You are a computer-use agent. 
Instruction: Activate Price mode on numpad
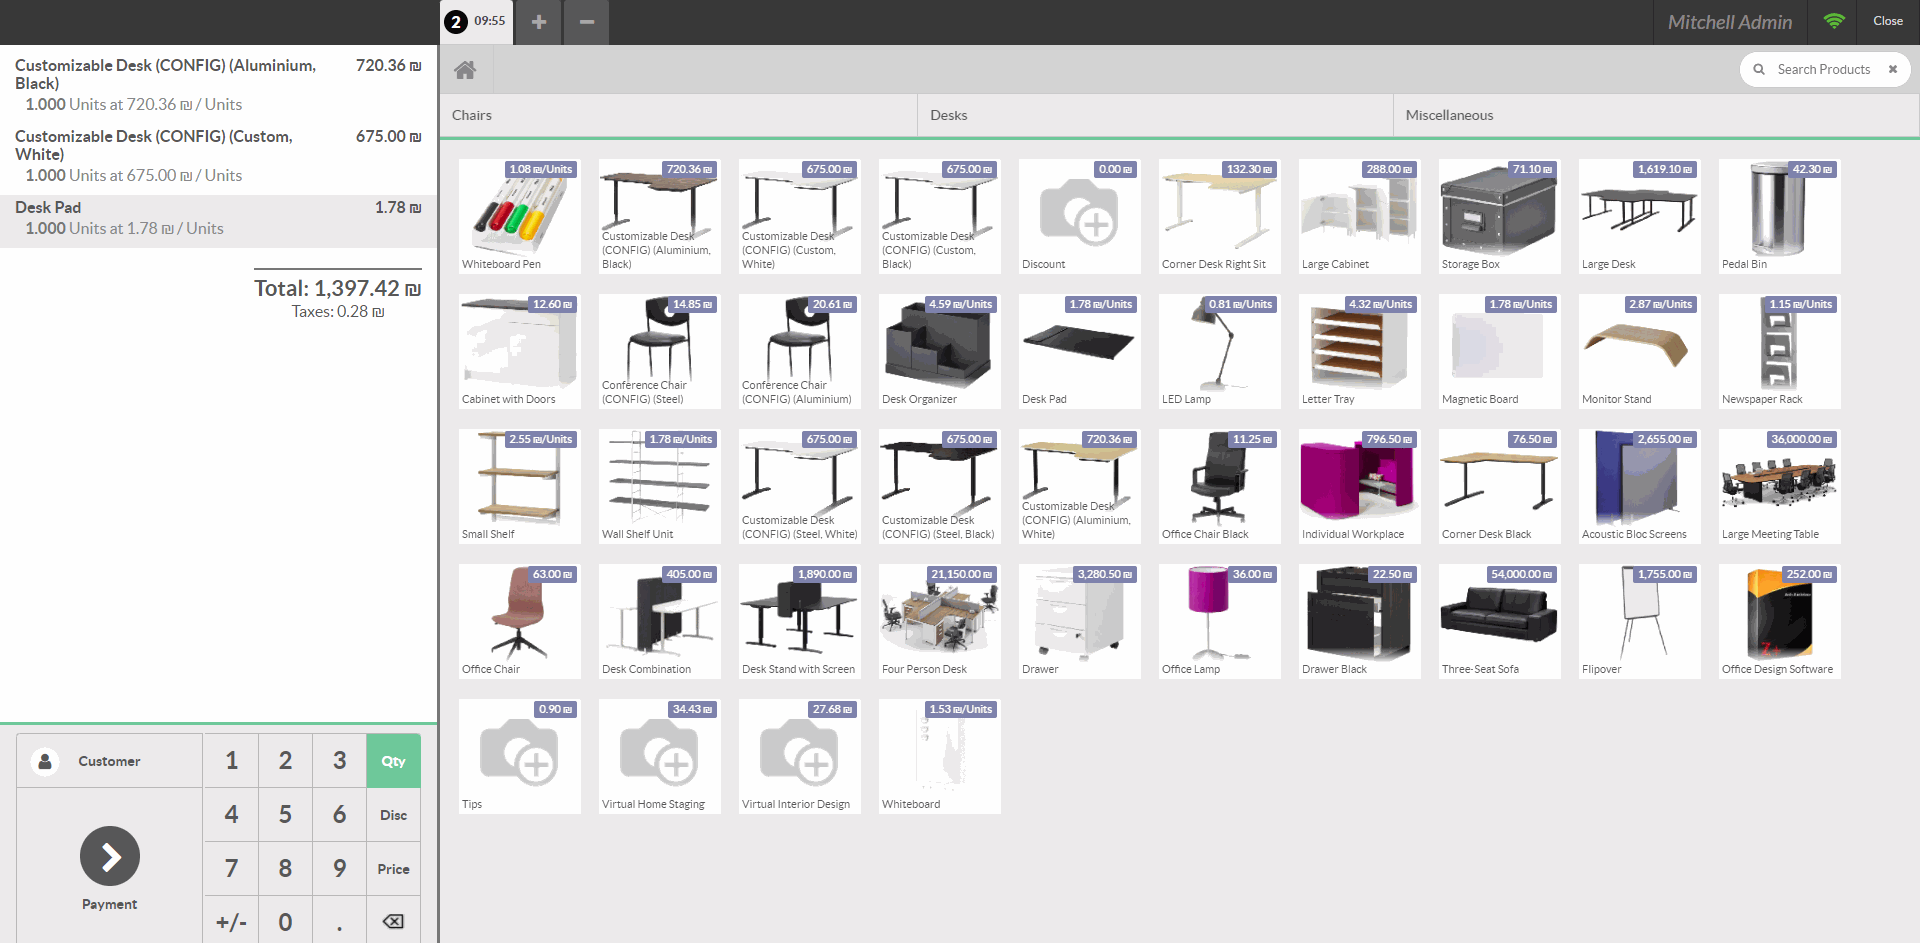394,869
